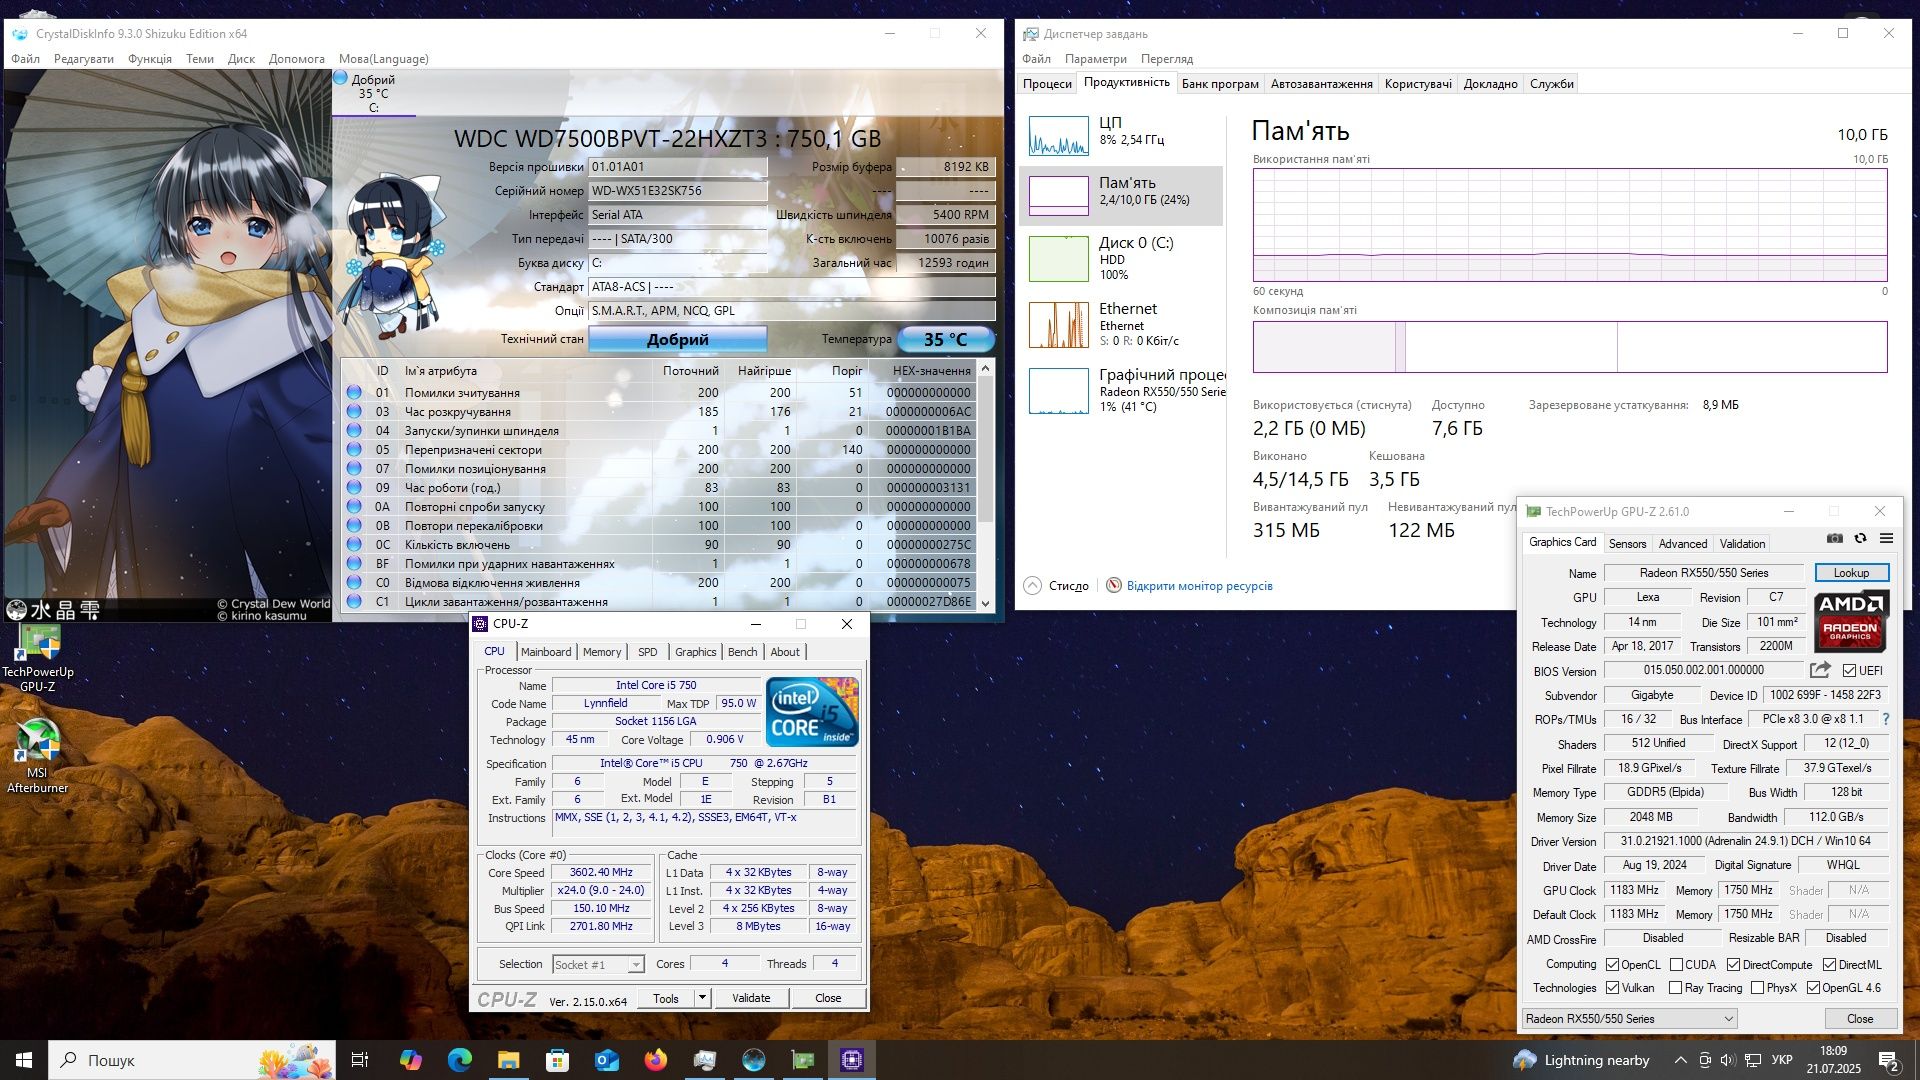Click the blue status orb for attribute 05
Screen dimensions: 1920x1080
tap(354, 449)
